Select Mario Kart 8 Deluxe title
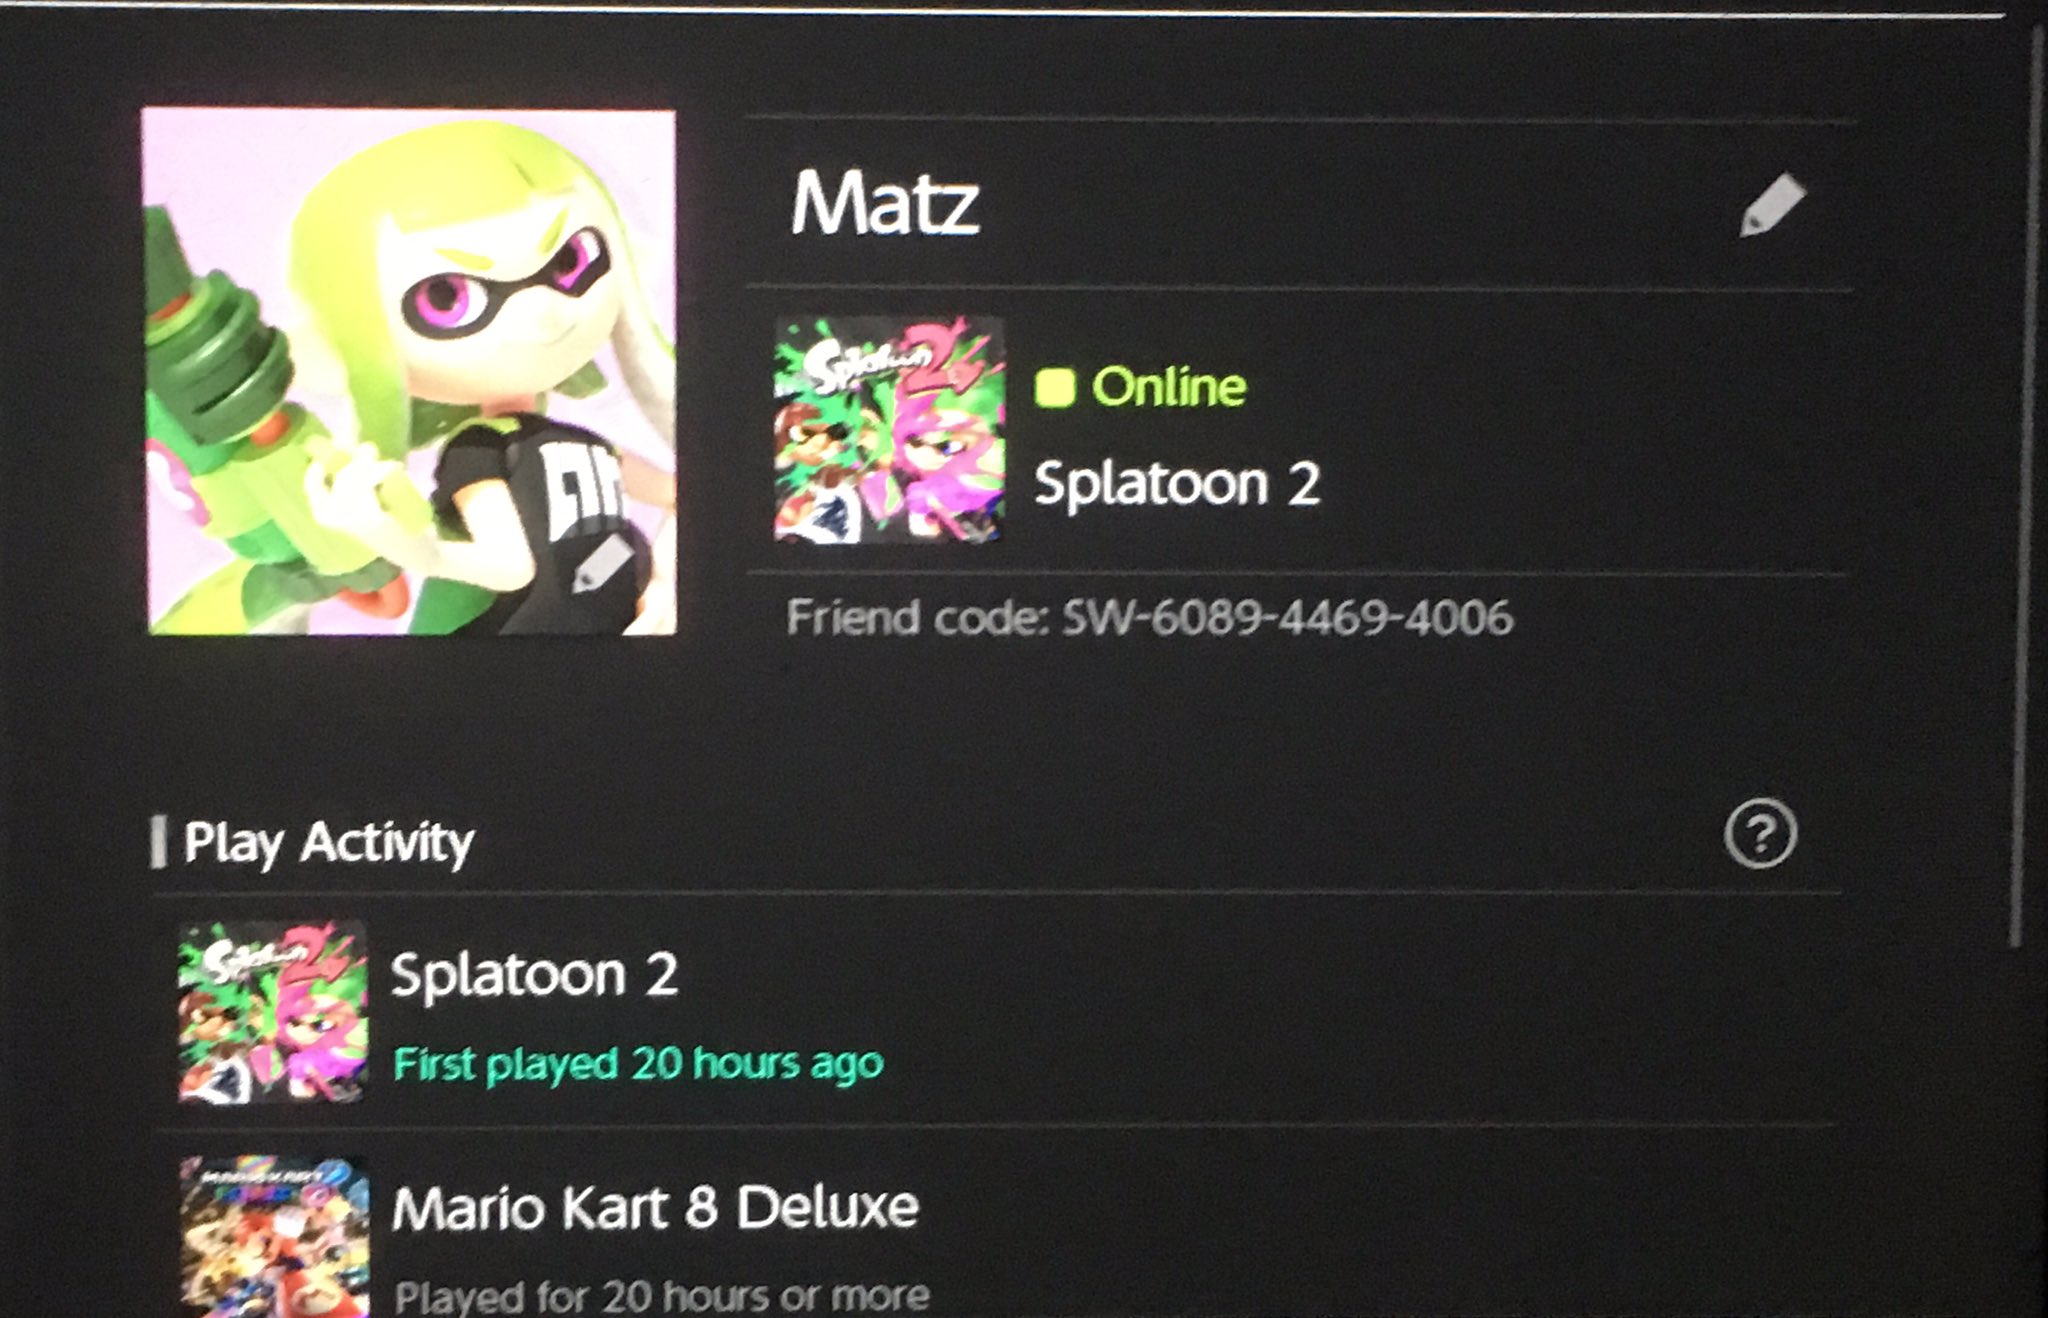 [x=656, y=1207]
